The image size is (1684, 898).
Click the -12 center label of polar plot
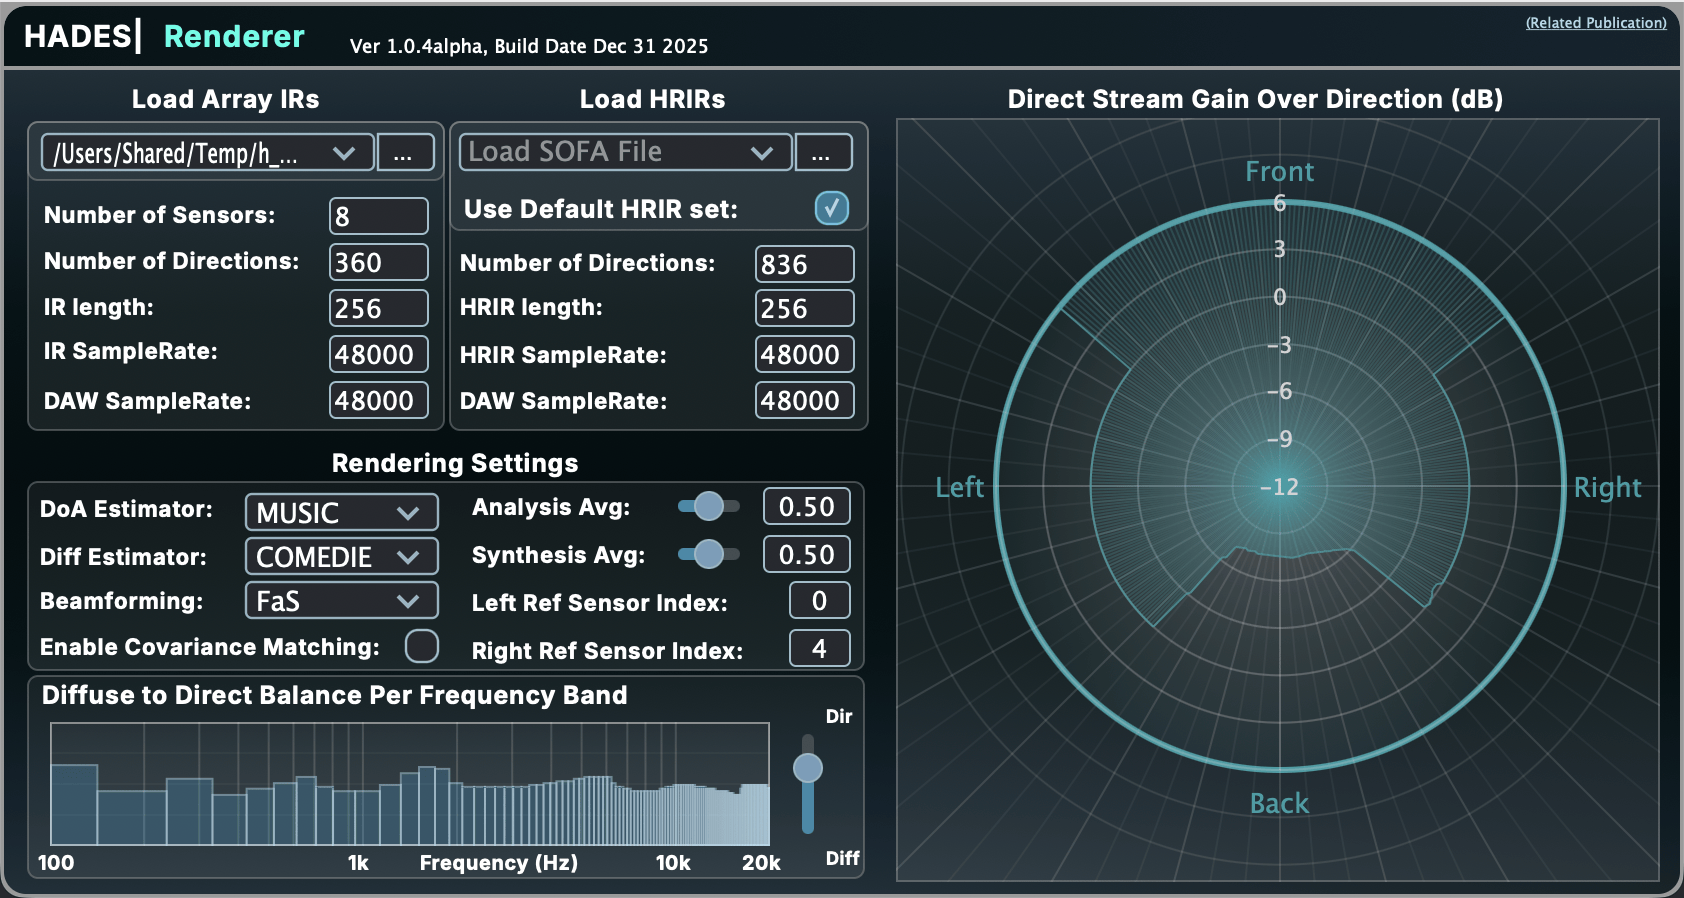(1279, 487)
